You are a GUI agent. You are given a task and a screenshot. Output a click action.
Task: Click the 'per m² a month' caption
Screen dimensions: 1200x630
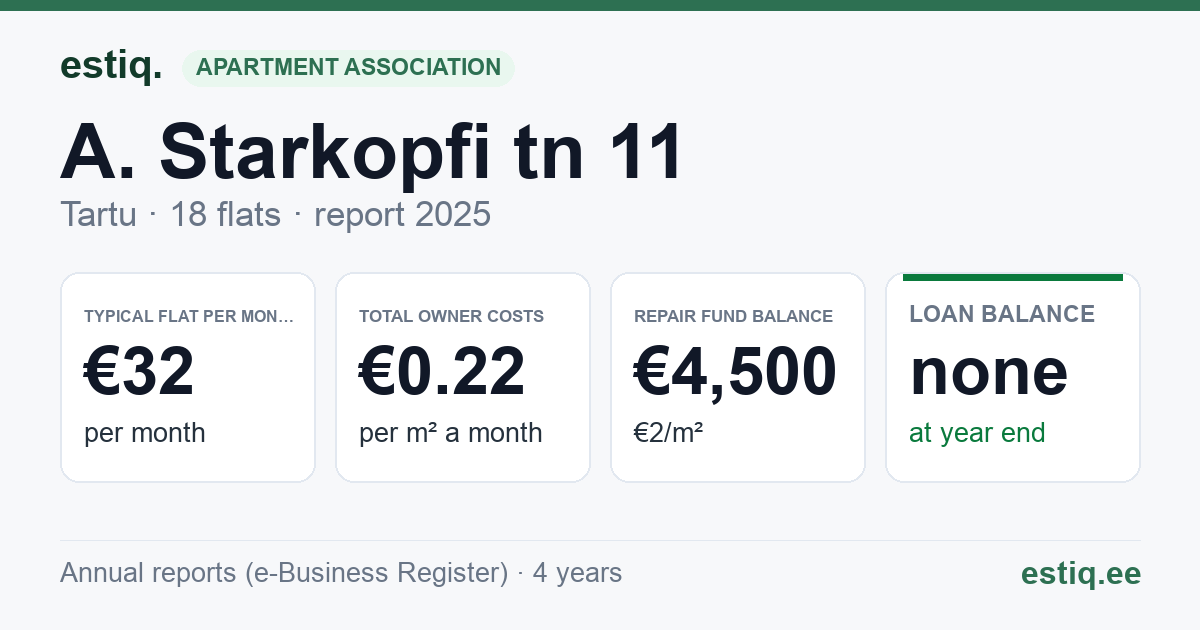pyautogui.click(x=450, y=433)
